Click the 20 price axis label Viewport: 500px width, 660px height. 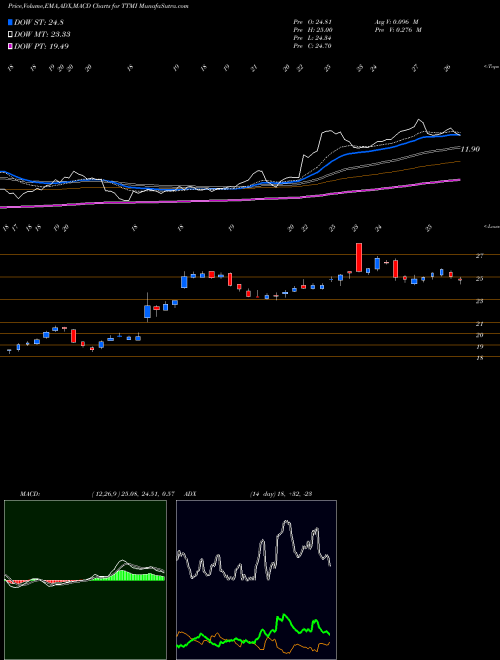click(480, 335)
